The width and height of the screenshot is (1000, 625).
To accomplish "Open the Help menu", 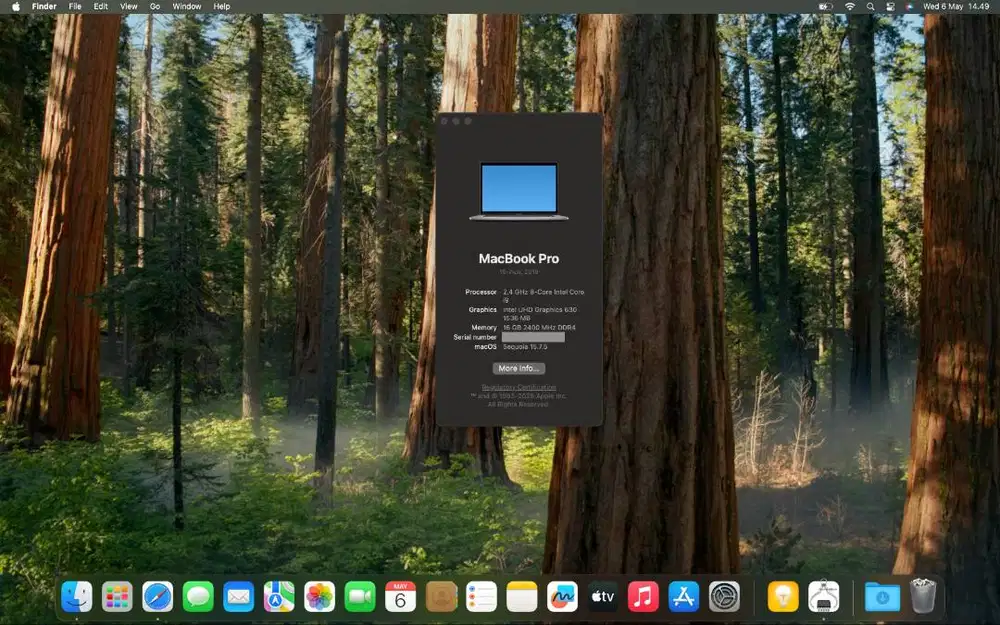I will 222,6.
